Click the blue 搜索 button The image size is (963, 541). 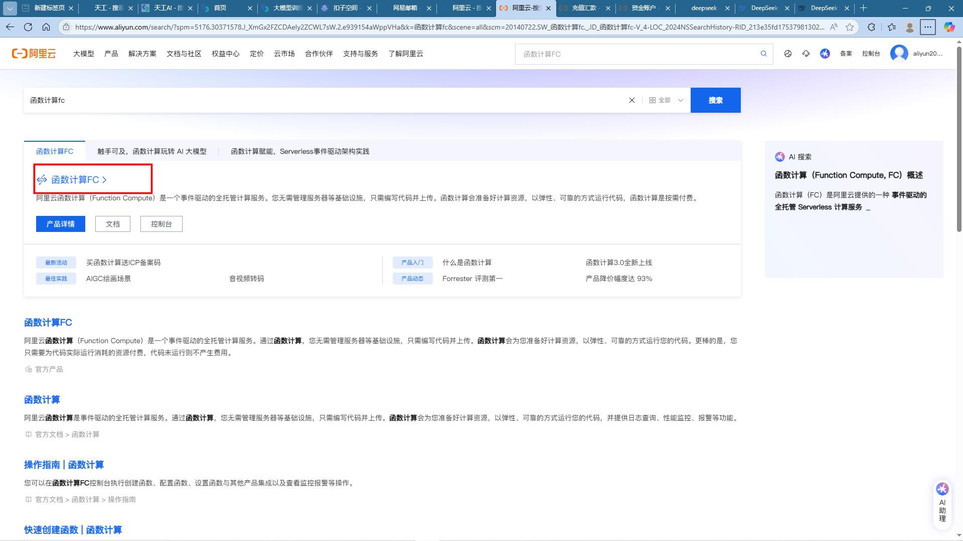715,100
